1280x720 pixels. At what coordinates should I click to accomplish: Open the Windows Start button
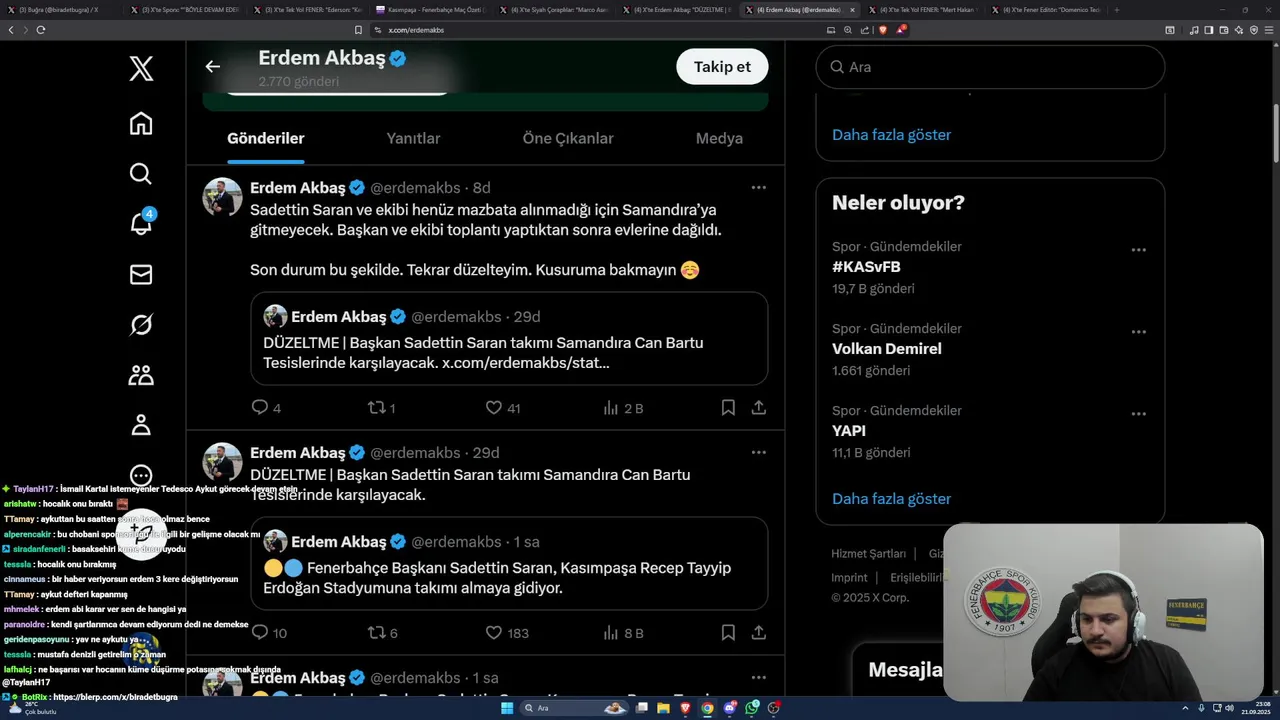(506, 708)
